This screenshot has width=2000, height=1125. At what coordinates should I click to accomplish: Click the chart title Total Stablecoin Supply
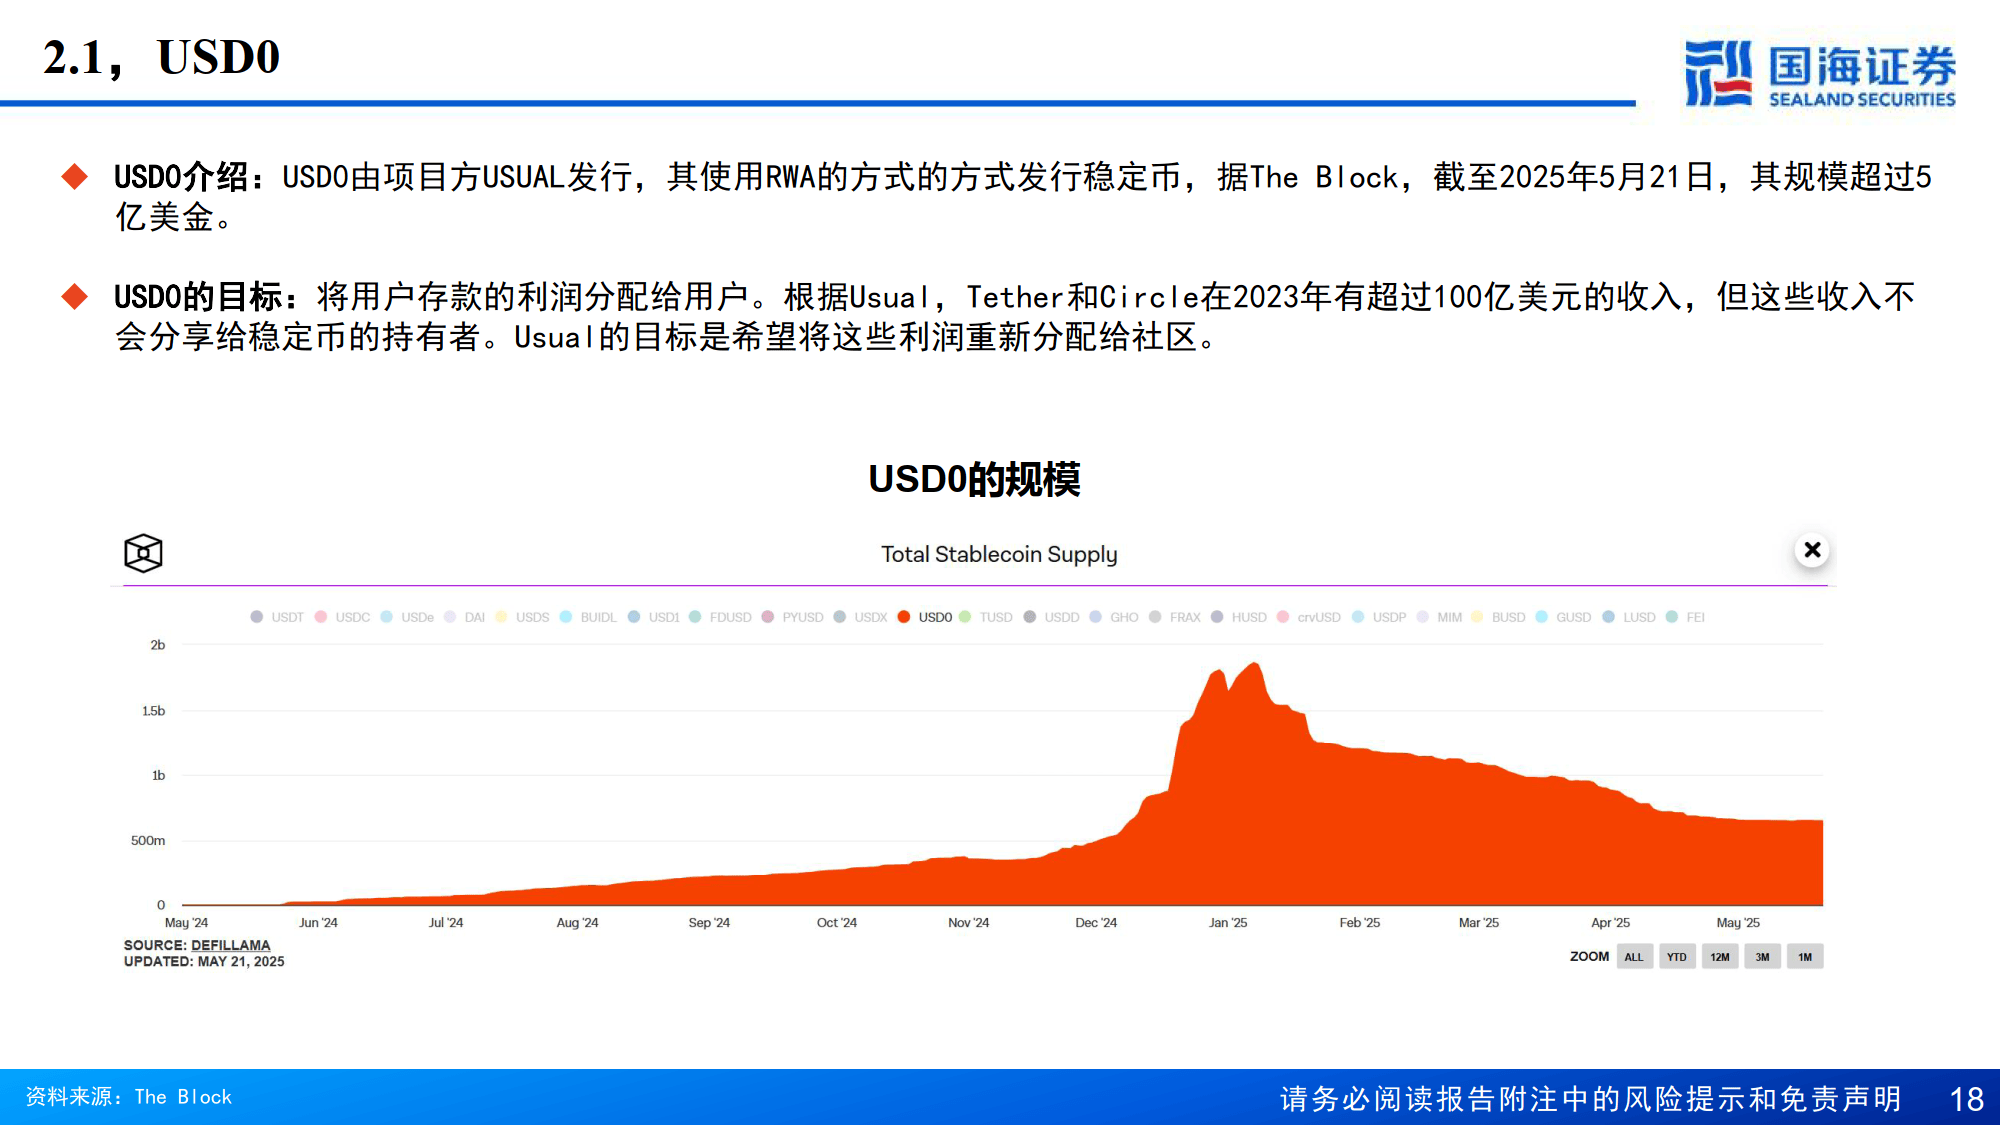tap(999, 554)
